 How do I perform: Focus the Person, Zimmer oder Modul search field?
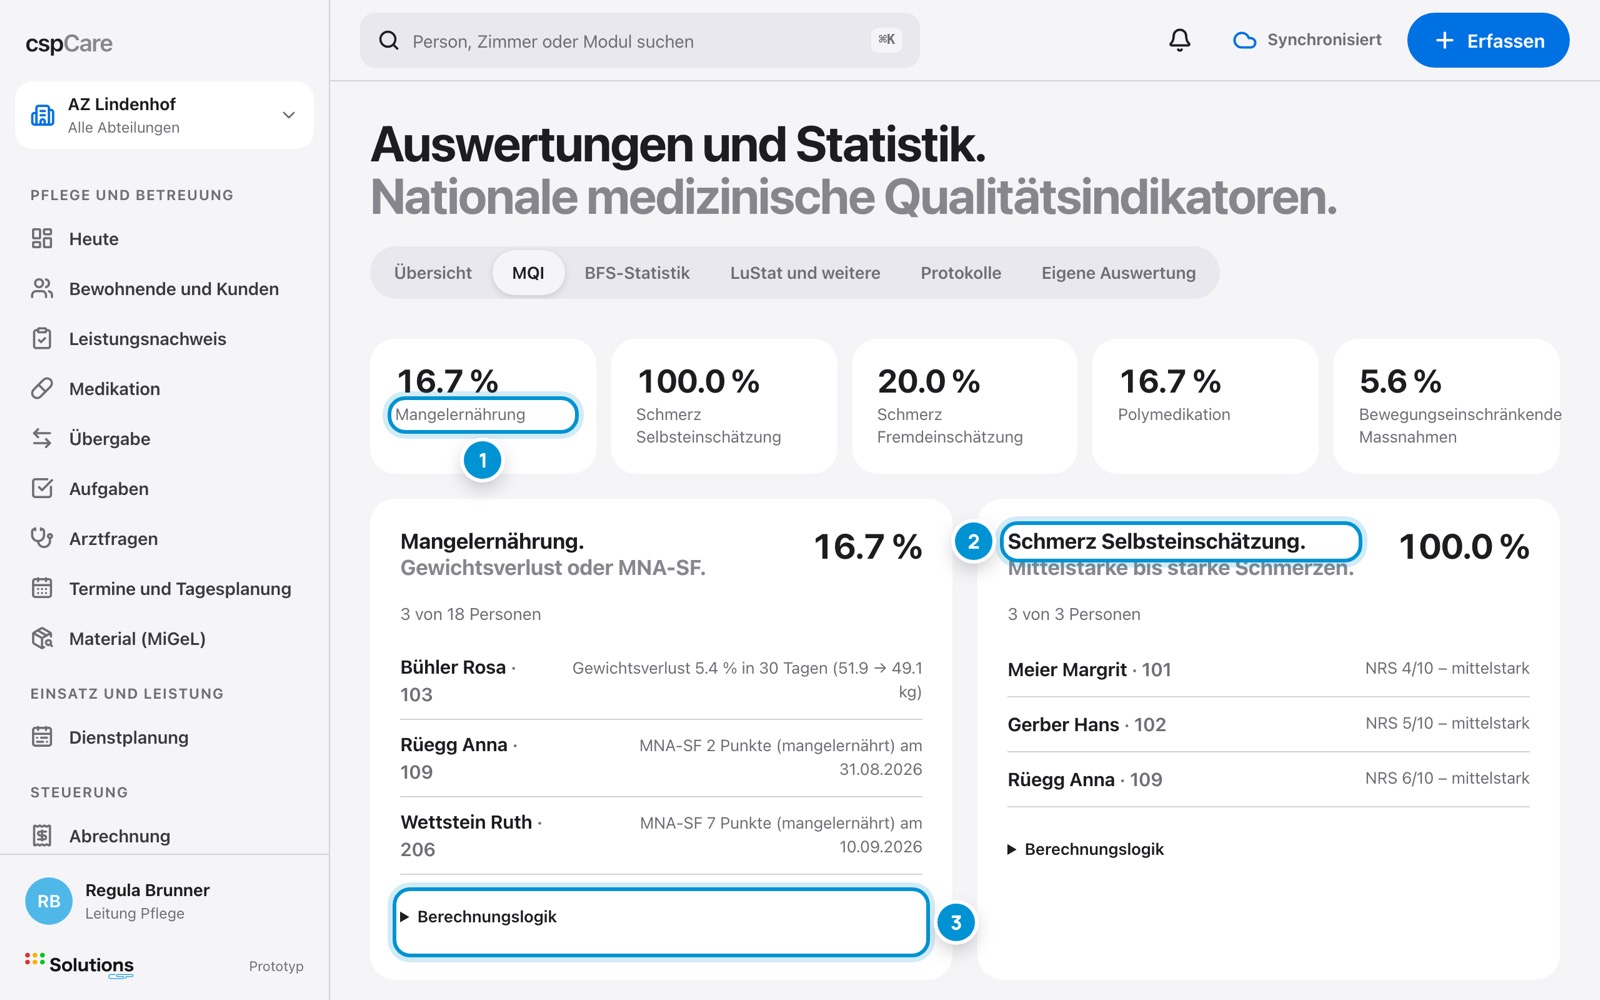tap(640, 40)
